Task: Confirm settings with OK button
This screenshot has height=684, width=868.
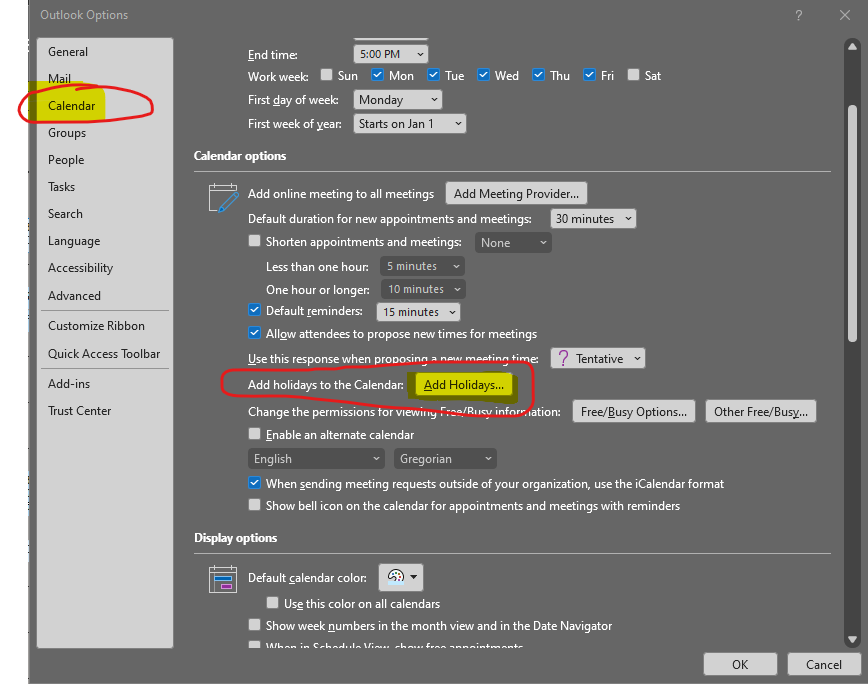Action: (740, 664)
